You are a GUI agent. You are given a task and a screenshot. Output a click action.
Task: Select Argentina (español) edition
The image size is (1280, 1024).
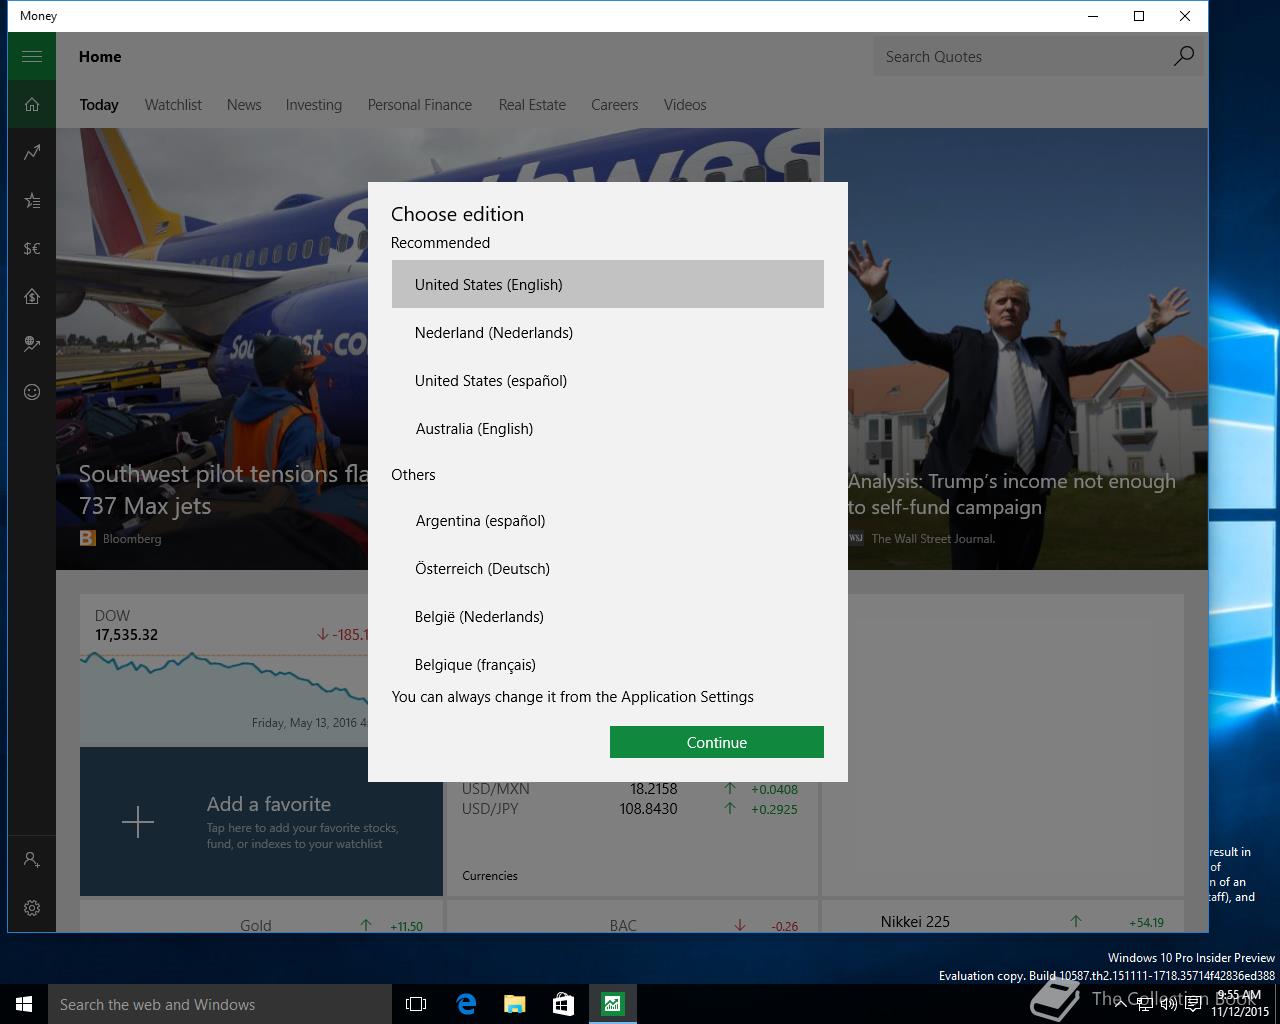coord(608,520)
